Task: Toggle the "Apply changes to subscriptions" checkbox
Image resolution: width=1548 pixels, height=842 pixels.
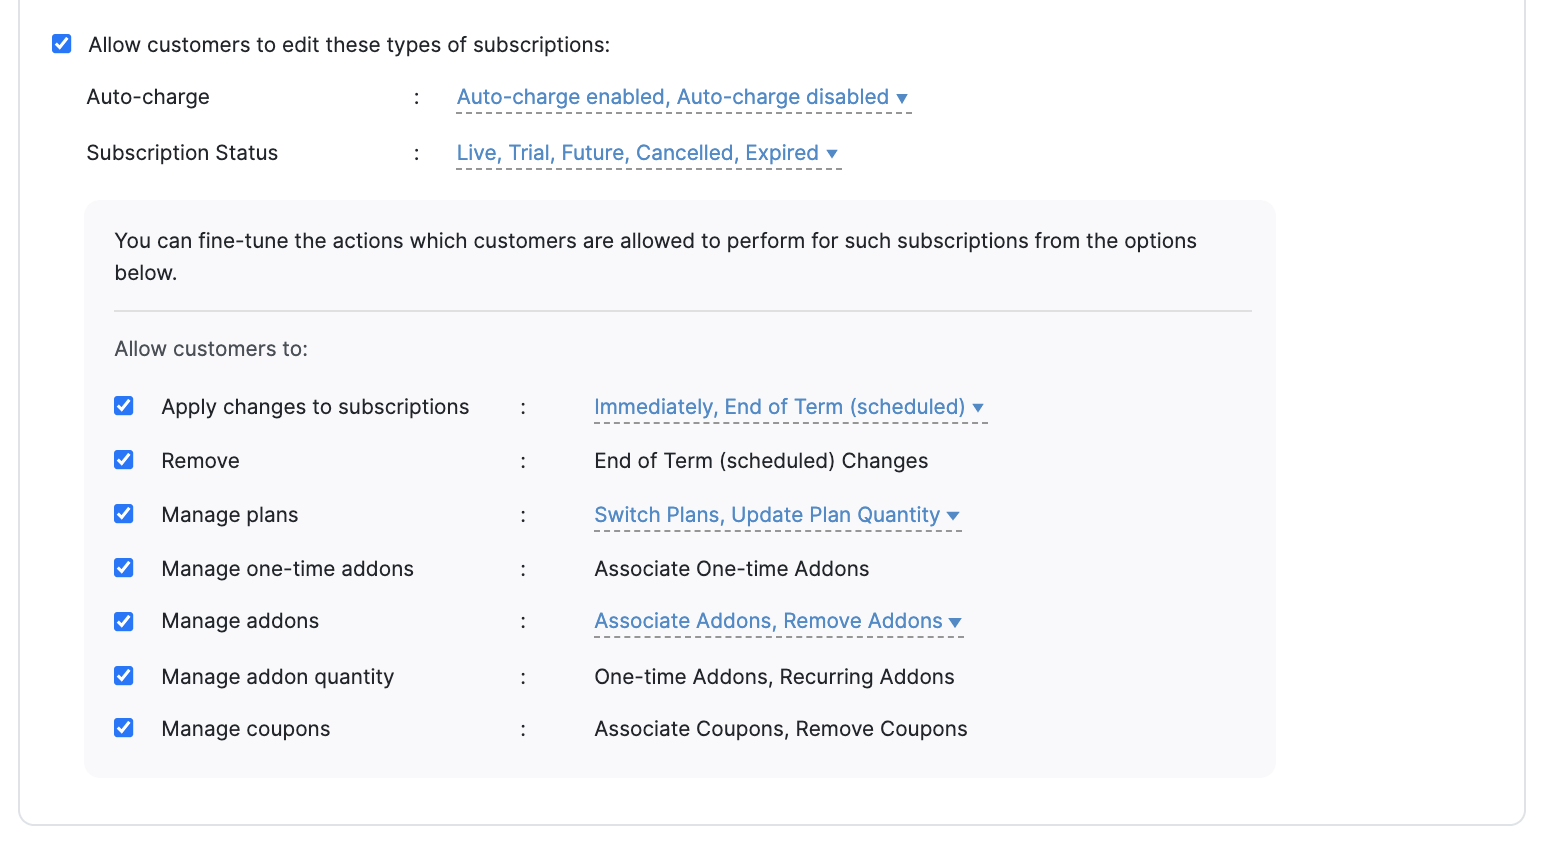Action: 123,405
